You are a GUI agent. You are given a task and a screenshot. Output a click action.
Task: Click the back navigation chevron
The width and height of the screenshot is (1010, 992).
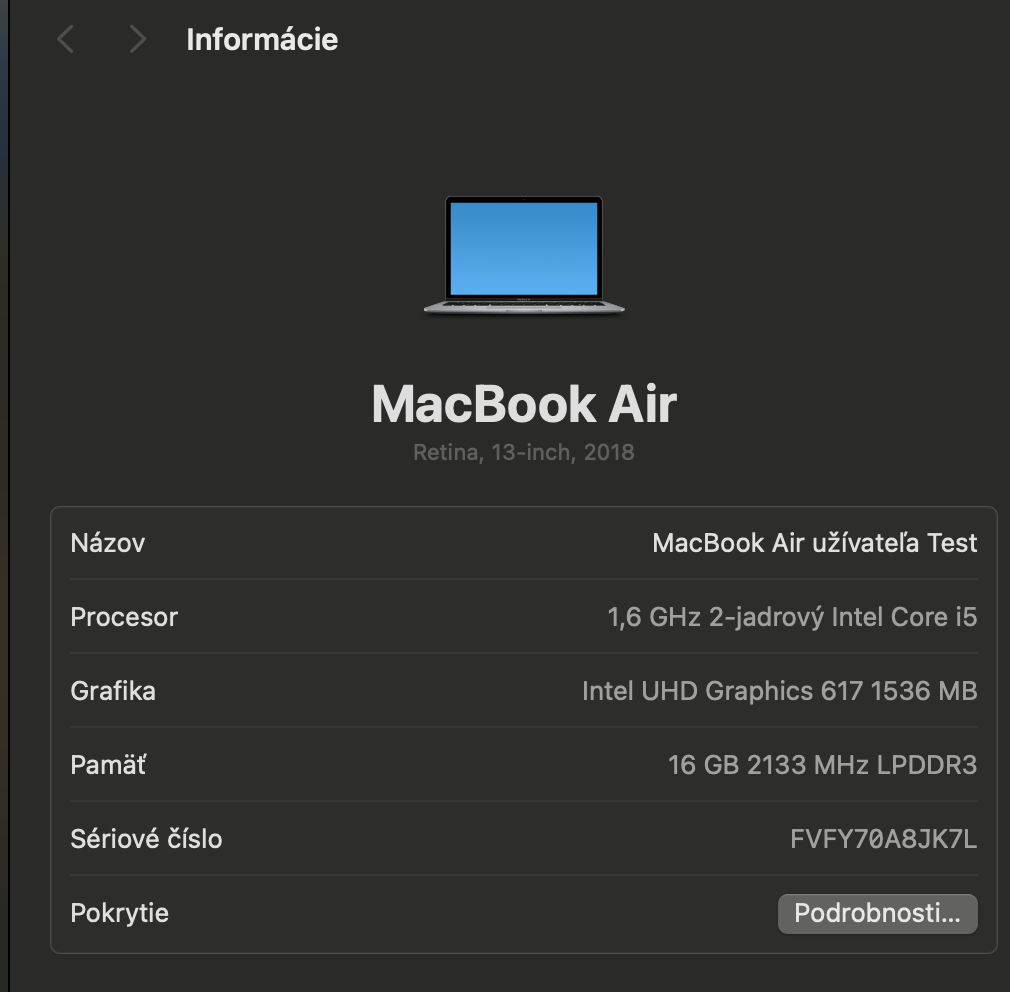click(x=65, y=39)
